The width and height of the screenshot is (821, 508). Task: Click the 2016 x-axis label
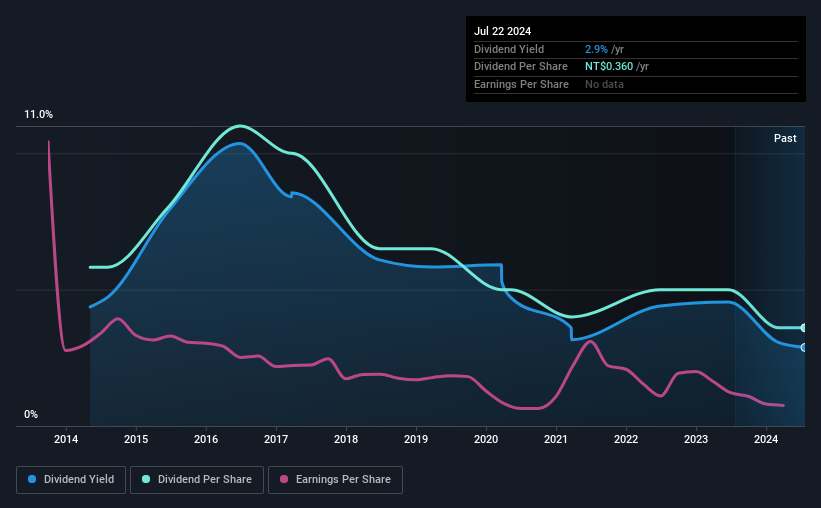click(x=206, y=439)
